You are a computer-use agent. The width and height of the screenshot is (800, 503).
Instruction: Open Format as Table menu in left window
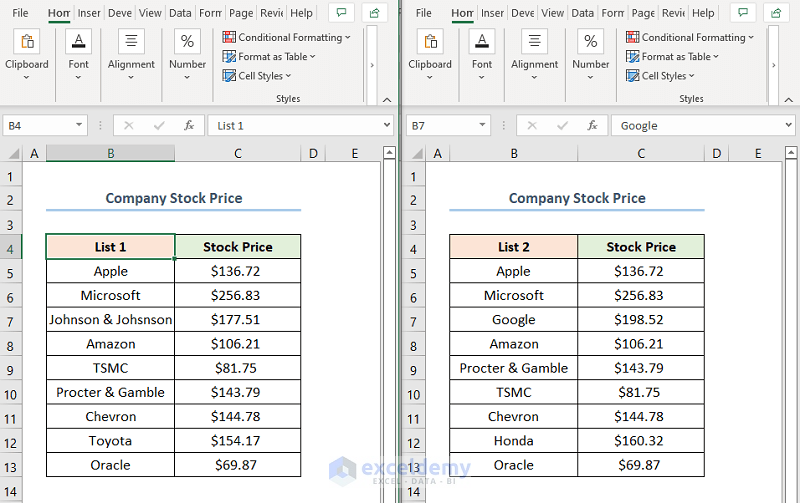(x=269, y=57)
